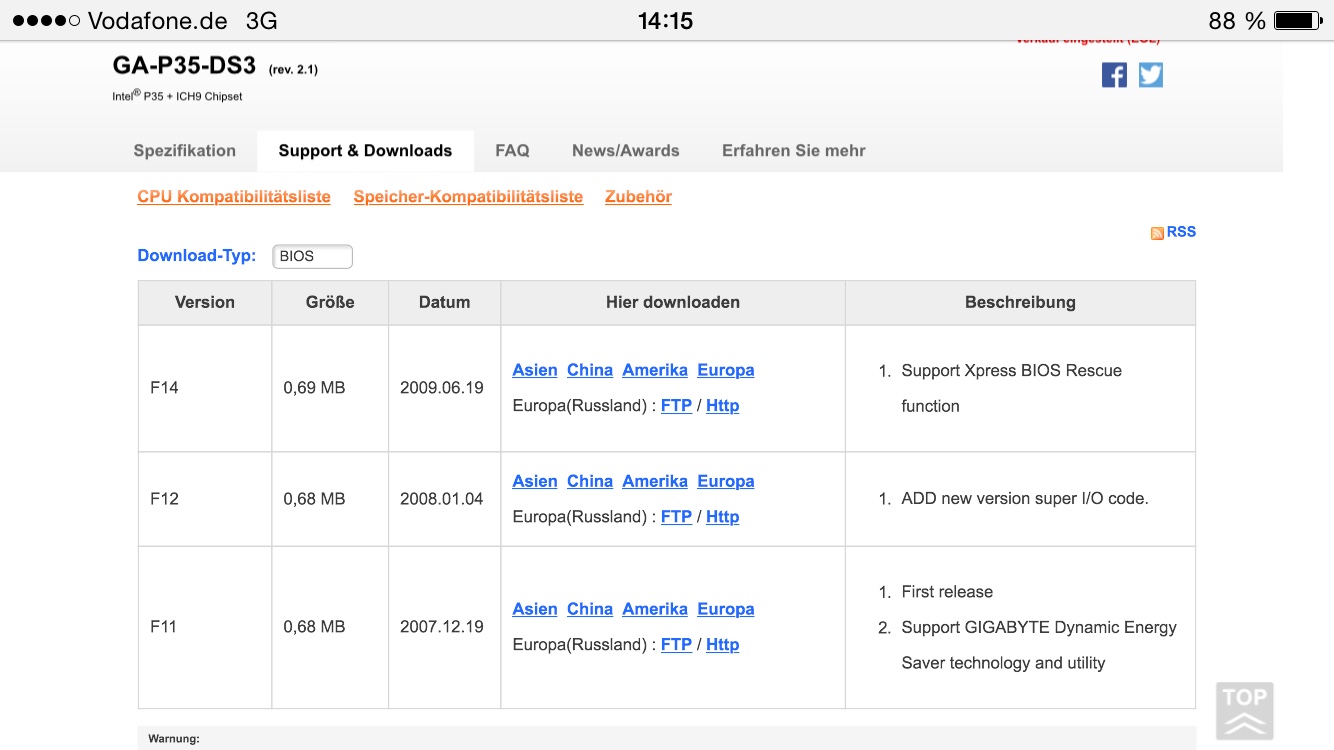
Task: Click date 2007.12.19 cell
Action: pyautogui.click(x=444, y=627)
